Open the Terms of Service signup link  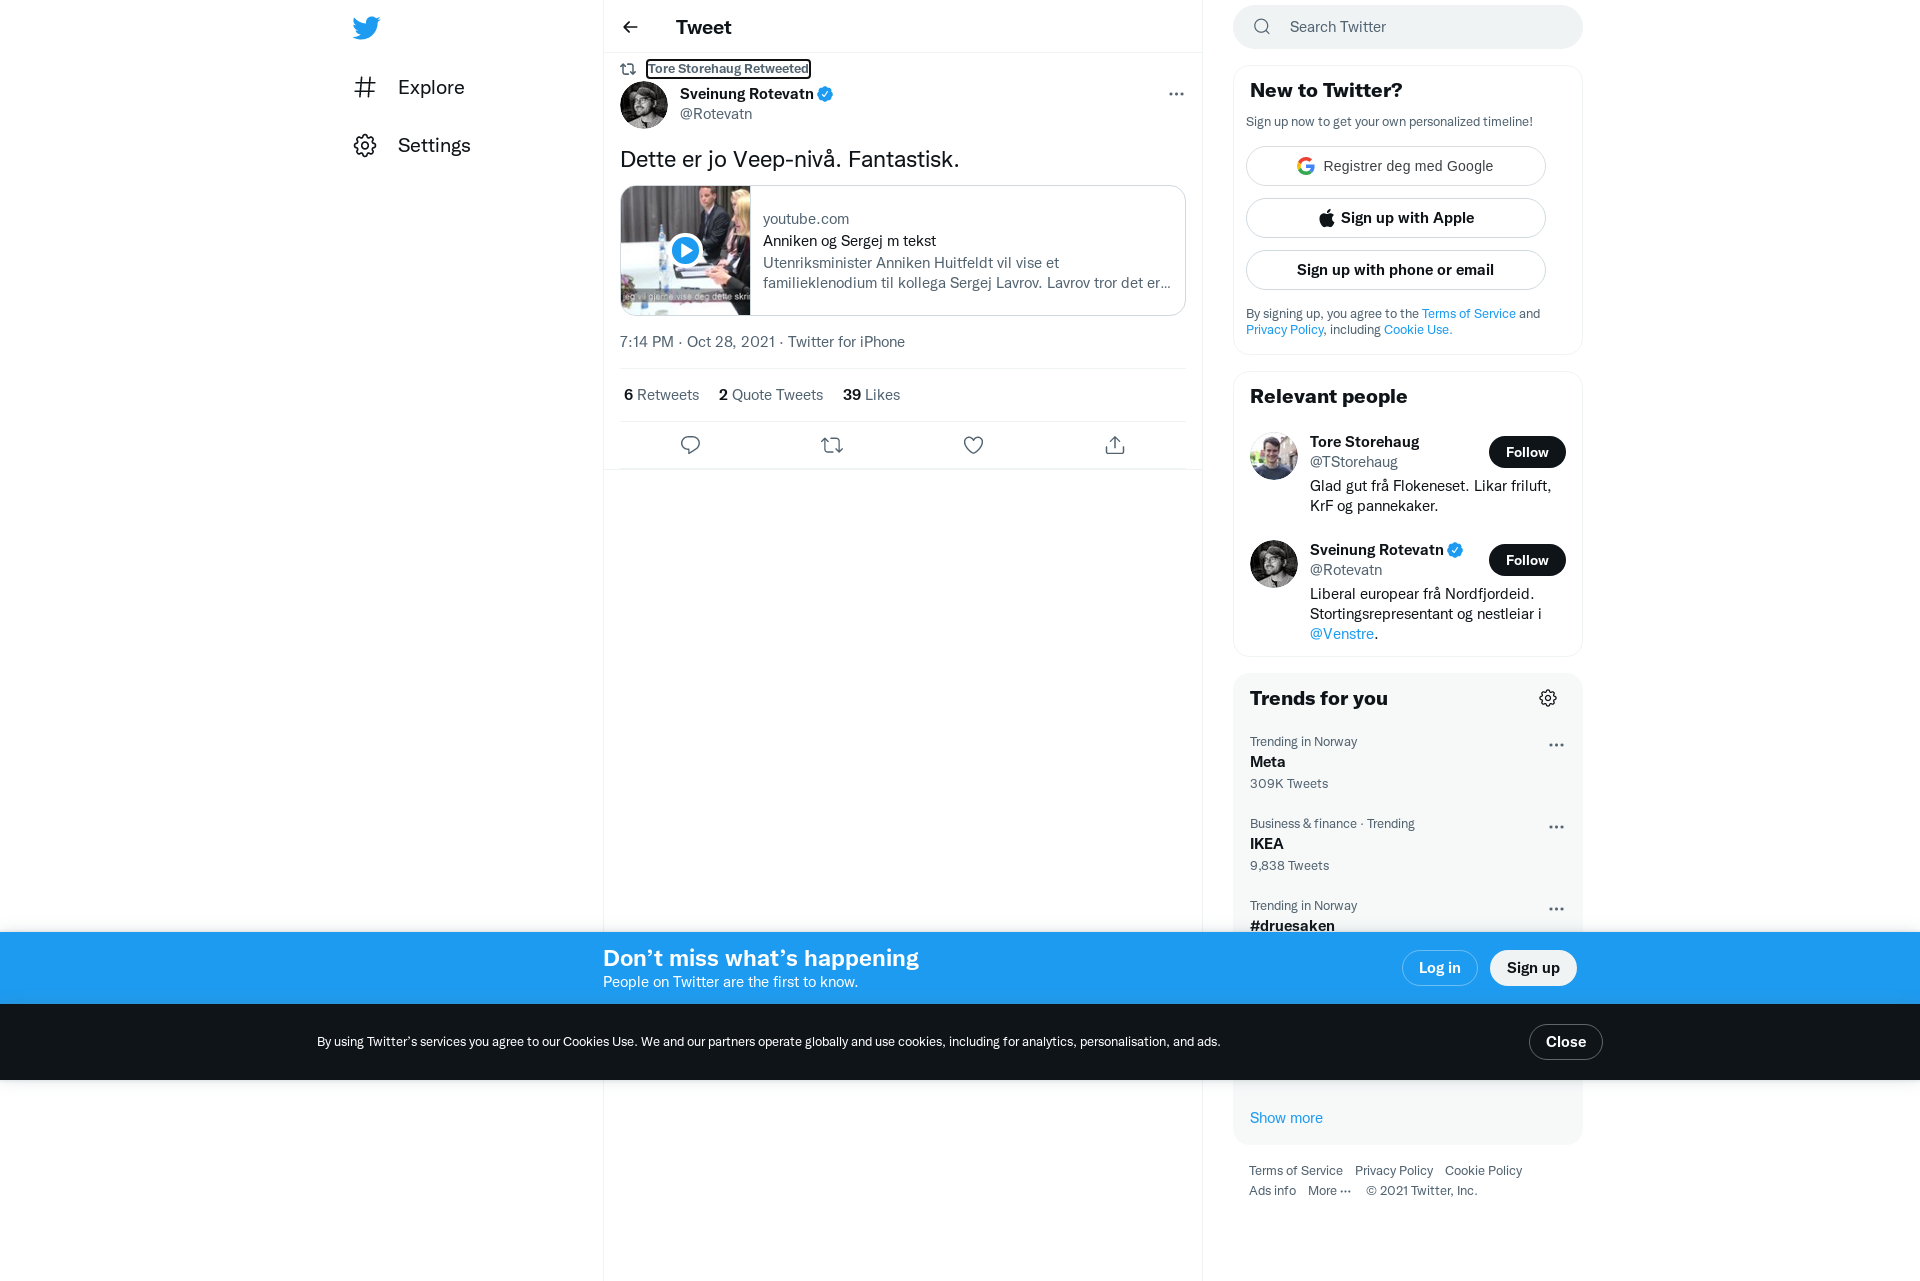click(x=1469, y=314)
